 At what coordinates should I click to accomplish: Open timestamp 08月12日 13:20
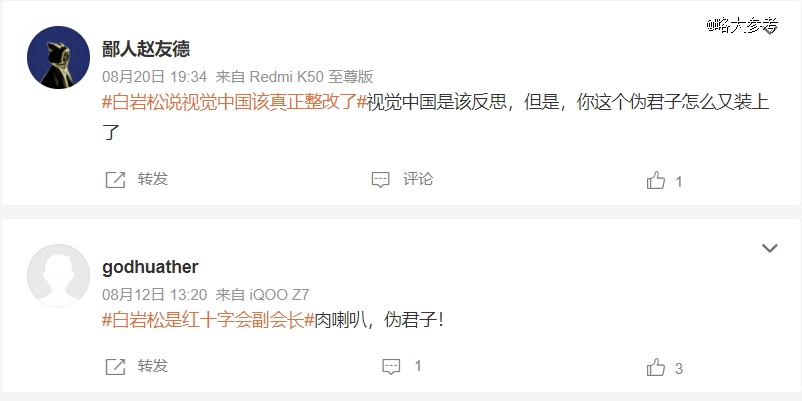(154, 295)
